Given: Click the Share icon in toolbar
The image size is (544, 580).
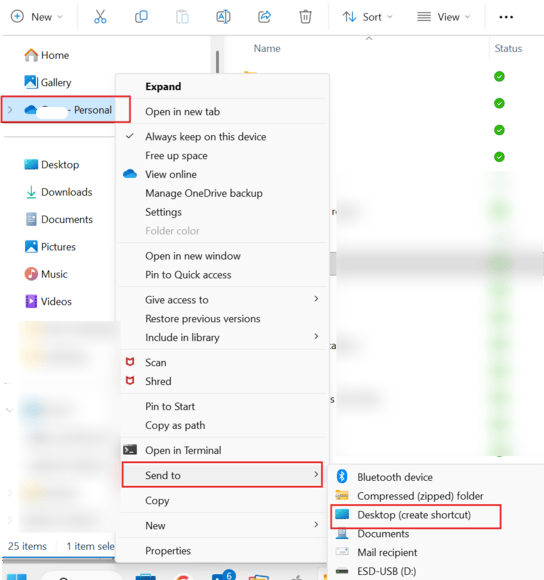Looking at the screenshot, I should coord(264,17).
